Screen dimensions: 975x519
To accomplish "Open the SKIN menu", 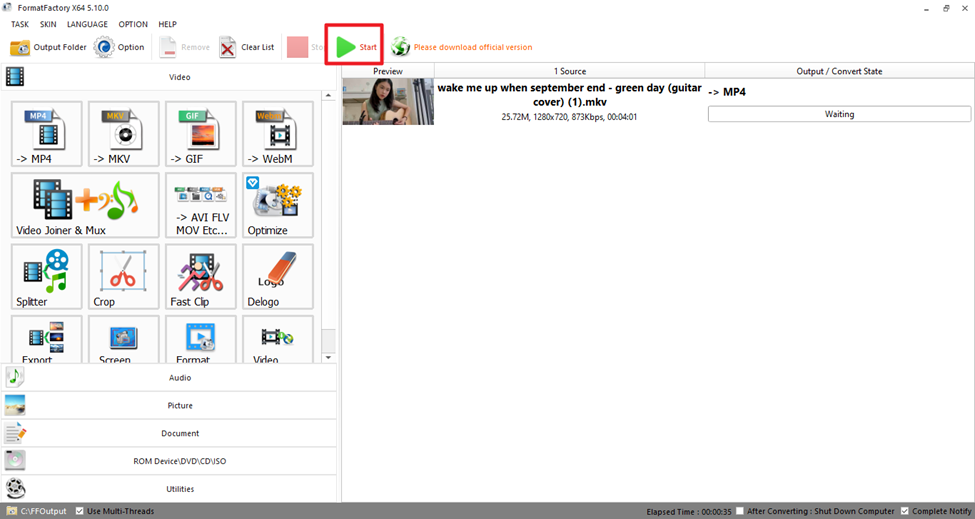I will pyautogui.click(x=48, y=24).
